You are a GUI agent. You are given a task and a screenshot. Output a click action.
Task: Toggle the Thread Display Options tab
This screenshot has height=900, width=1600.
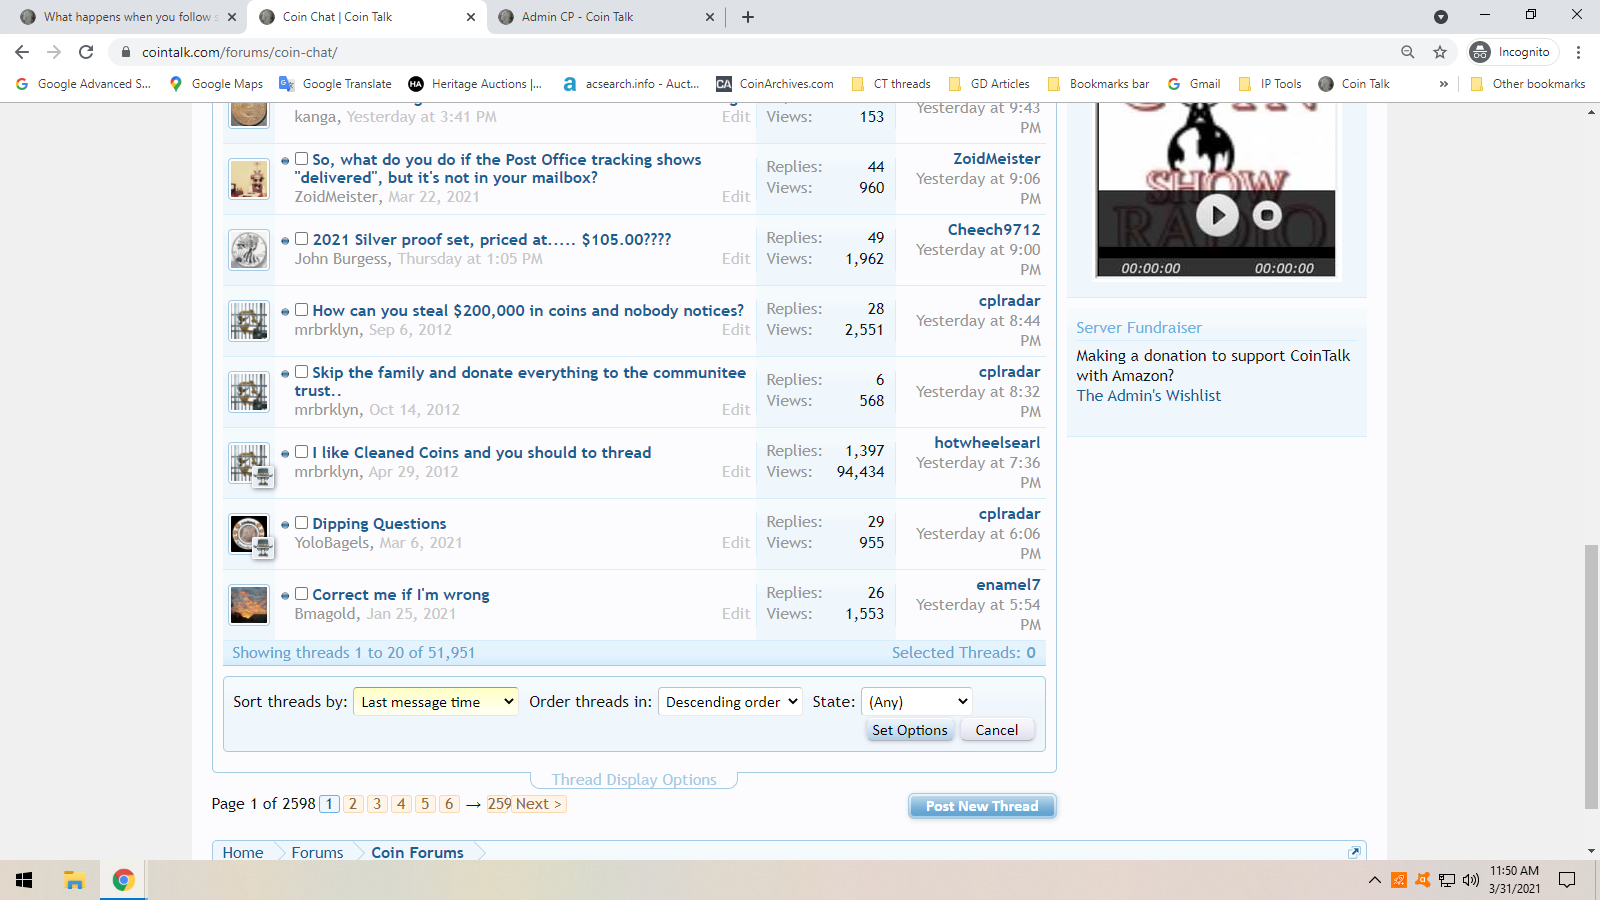(634, 780)
